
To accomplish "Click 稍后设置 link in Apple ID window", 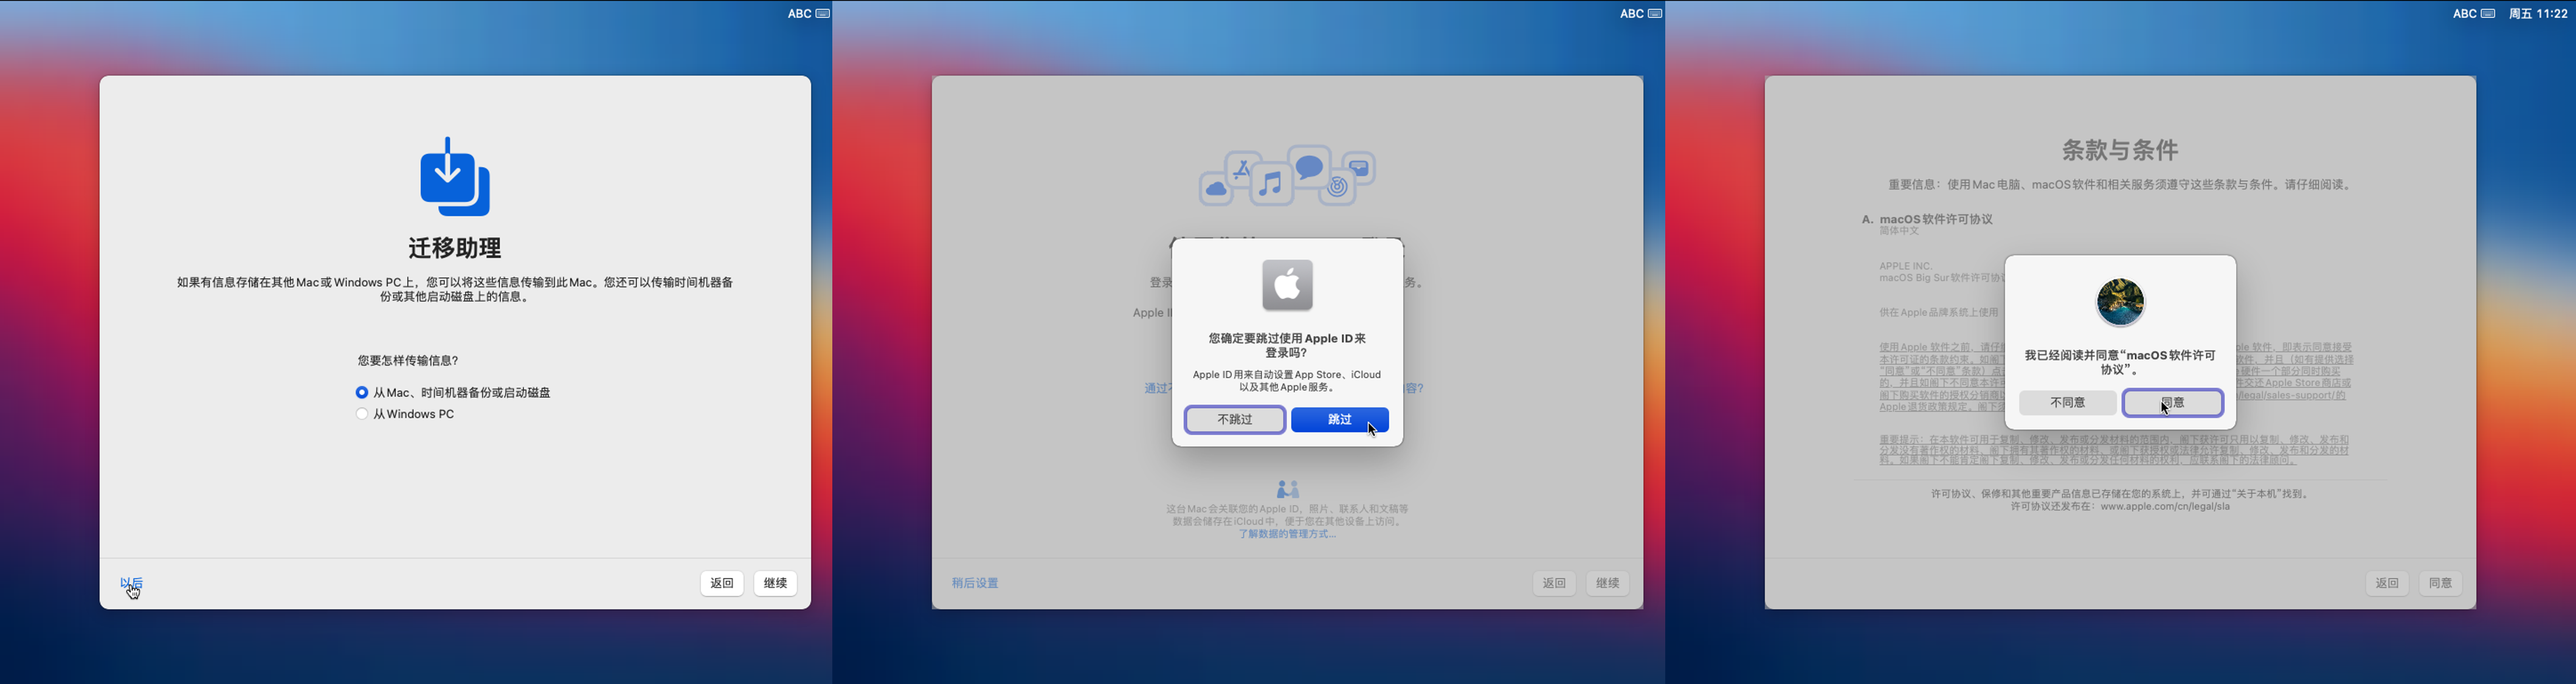I will pos(975,583).
